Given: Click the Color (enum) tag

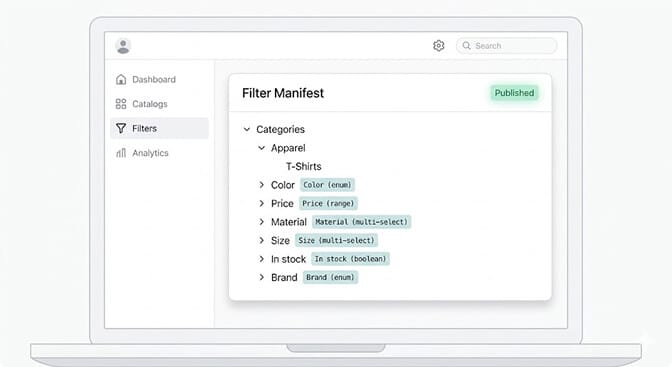Looking at the screenshot, I should pos(327,185).
